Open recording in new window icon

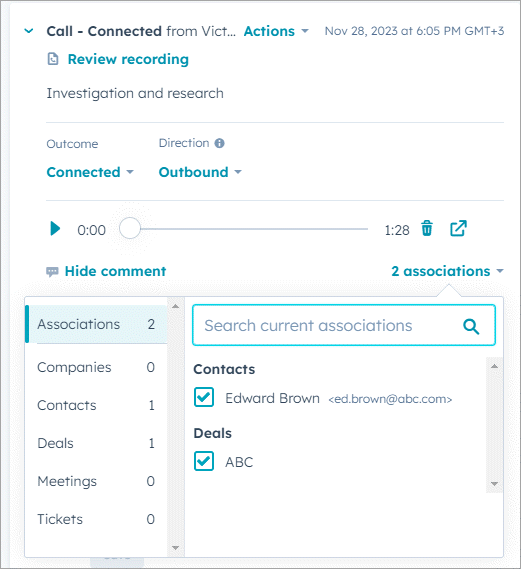coord(458,228)
